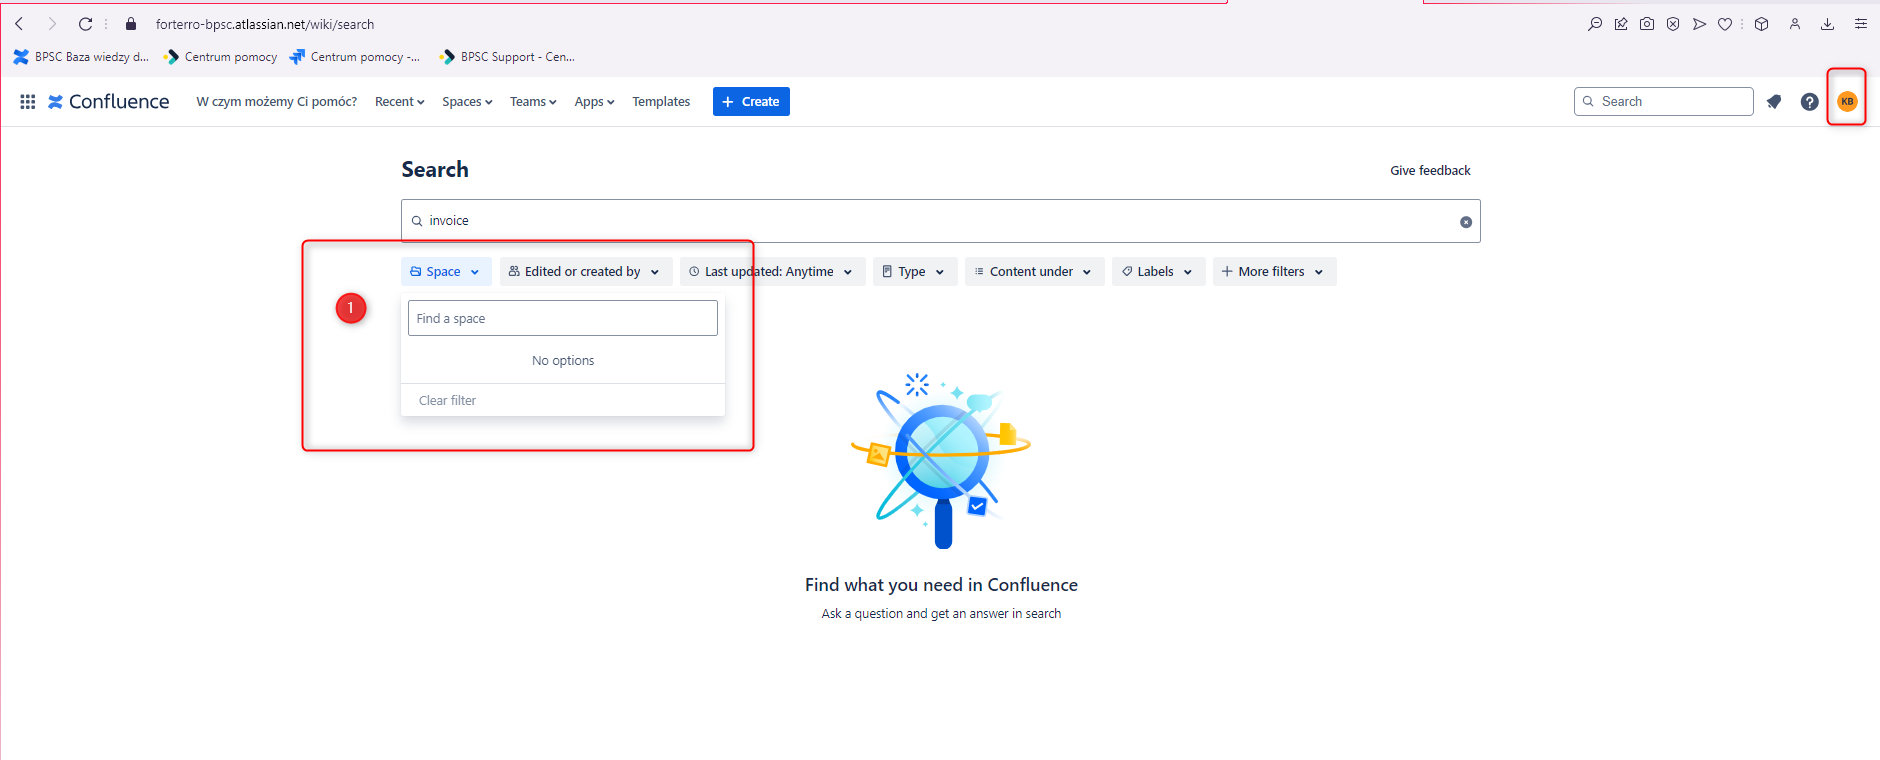Viewport: 1880px width, 760px height.
Task: Open the Teams menu
Action: 533,102
